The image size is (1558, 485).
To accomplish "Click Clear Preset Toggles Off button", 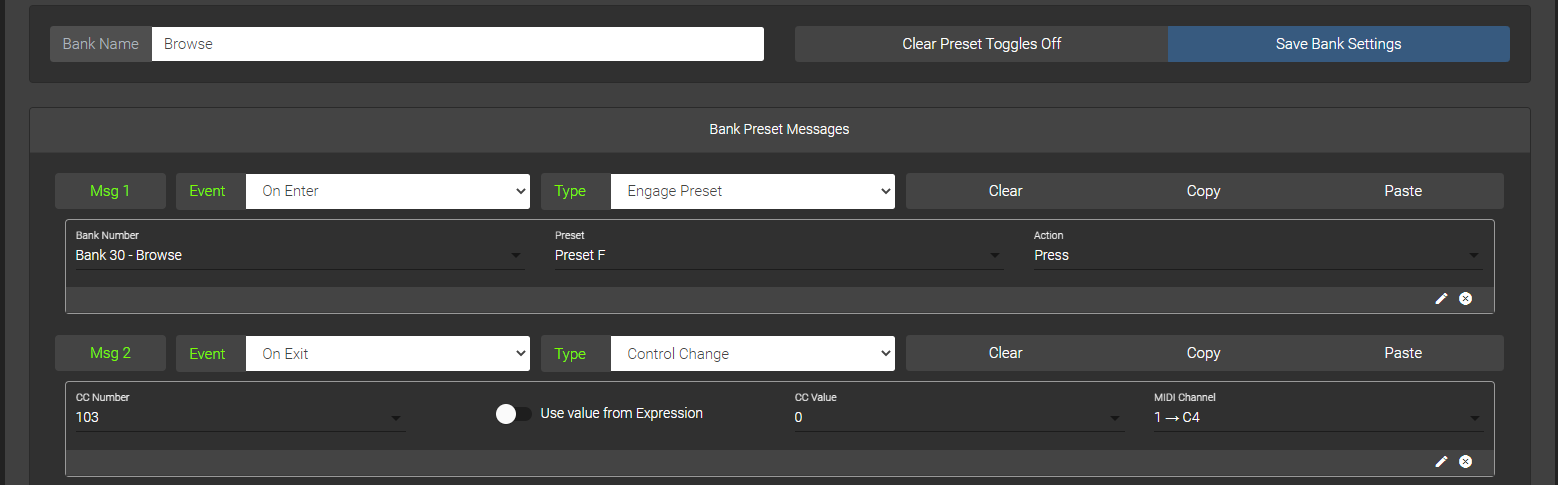I will (981, 44).
